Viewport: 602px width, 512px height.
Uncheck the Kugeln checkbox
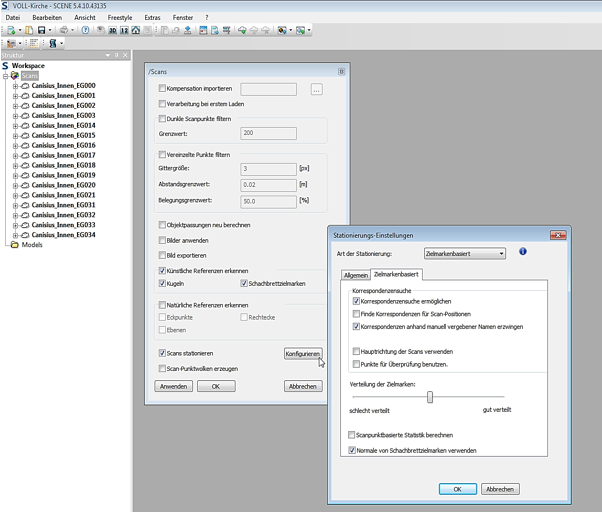click(162, 283)
